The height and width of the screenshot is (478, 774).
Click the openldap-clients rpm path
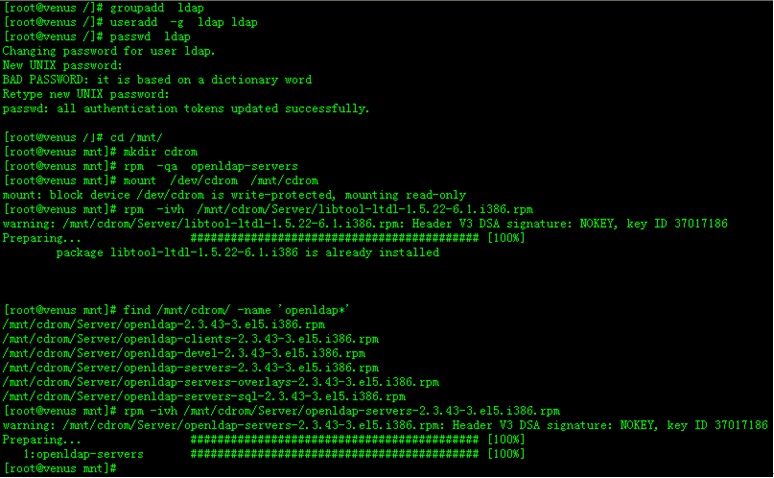[x=190, y=339]
